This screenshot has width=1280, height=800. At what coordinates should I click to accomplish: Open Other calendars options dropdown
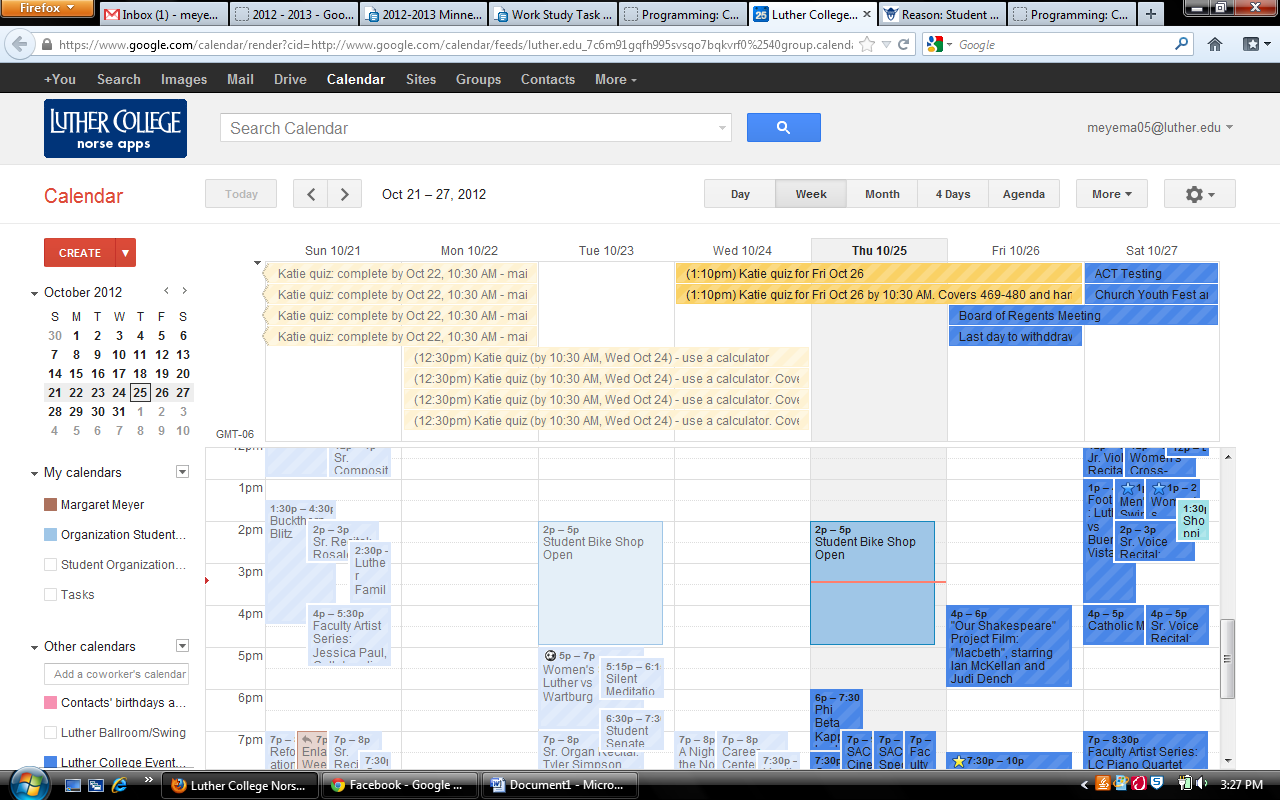(x=182, y=646)
